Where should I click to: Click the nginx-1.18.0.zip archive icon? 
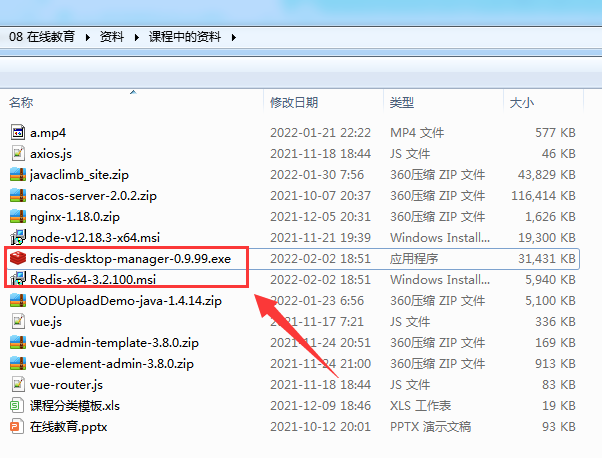click(18, 217)
